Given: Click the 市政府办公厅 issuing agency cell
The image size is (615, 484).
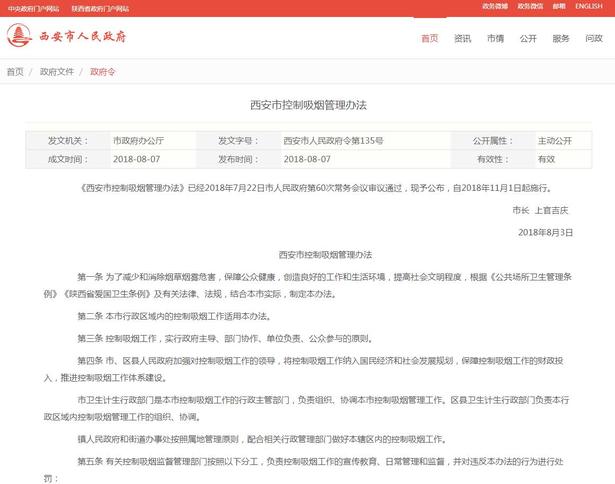Looking at the screenshot, I should click(x=138, y=140).
